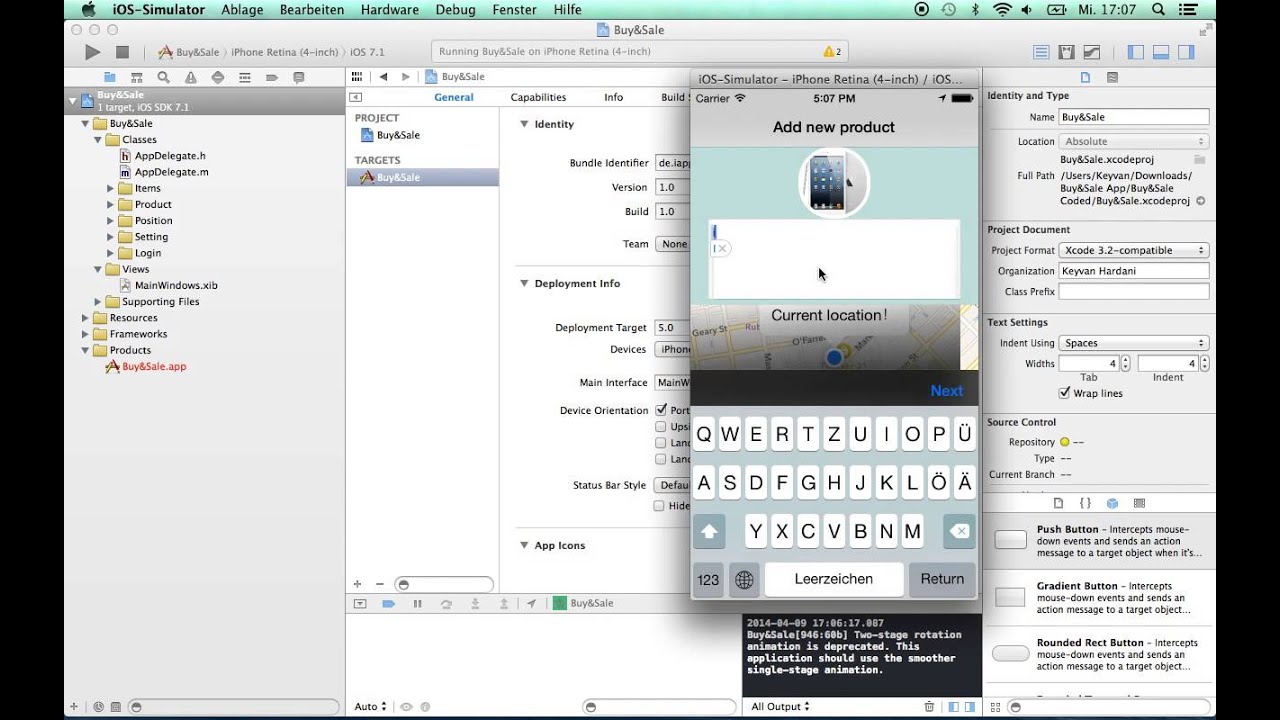
Task: Open the Indent Using Spaces dropdown
Action: 1133,343
